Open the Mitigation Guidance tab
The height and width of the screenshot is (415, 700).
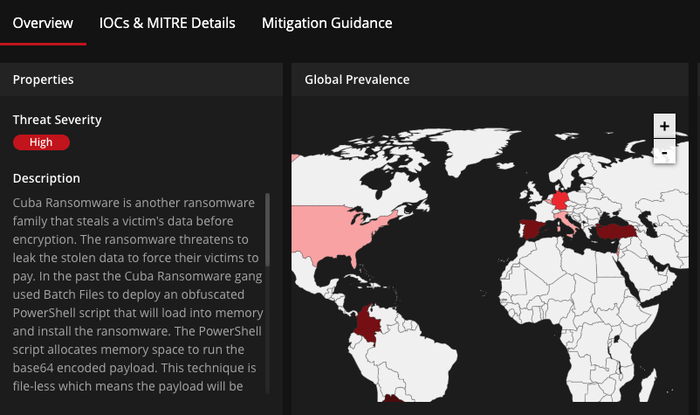click(327, 23)
